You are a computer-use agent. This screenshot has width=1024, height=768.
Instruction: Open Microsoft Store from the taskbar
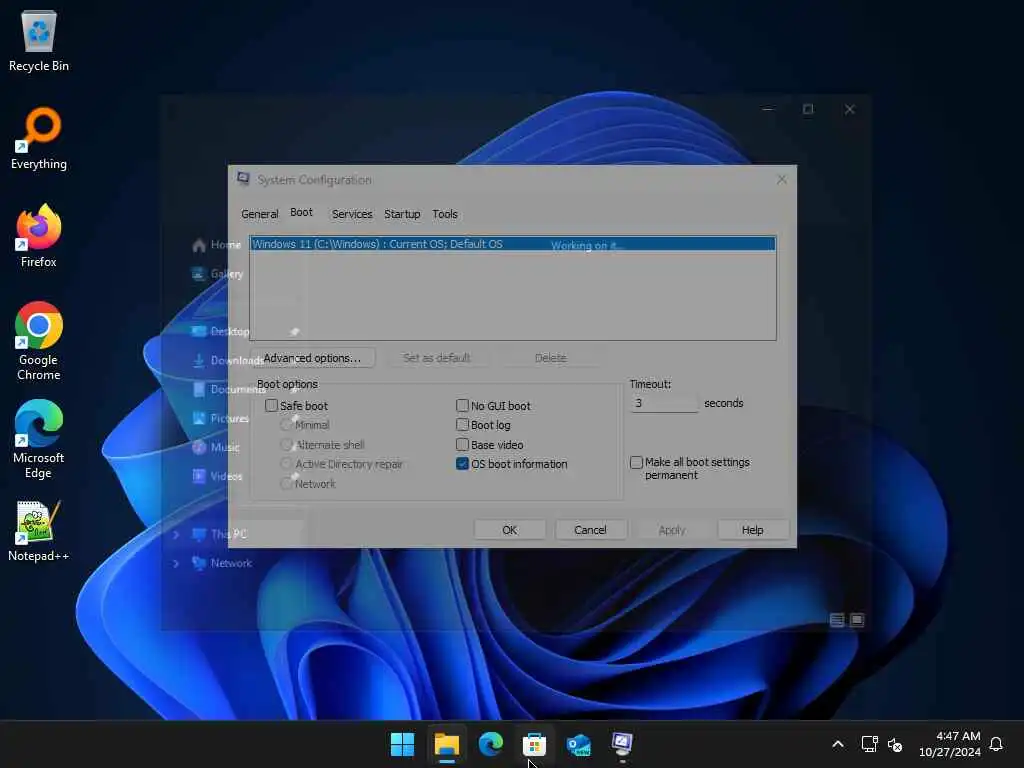[534, 744]
